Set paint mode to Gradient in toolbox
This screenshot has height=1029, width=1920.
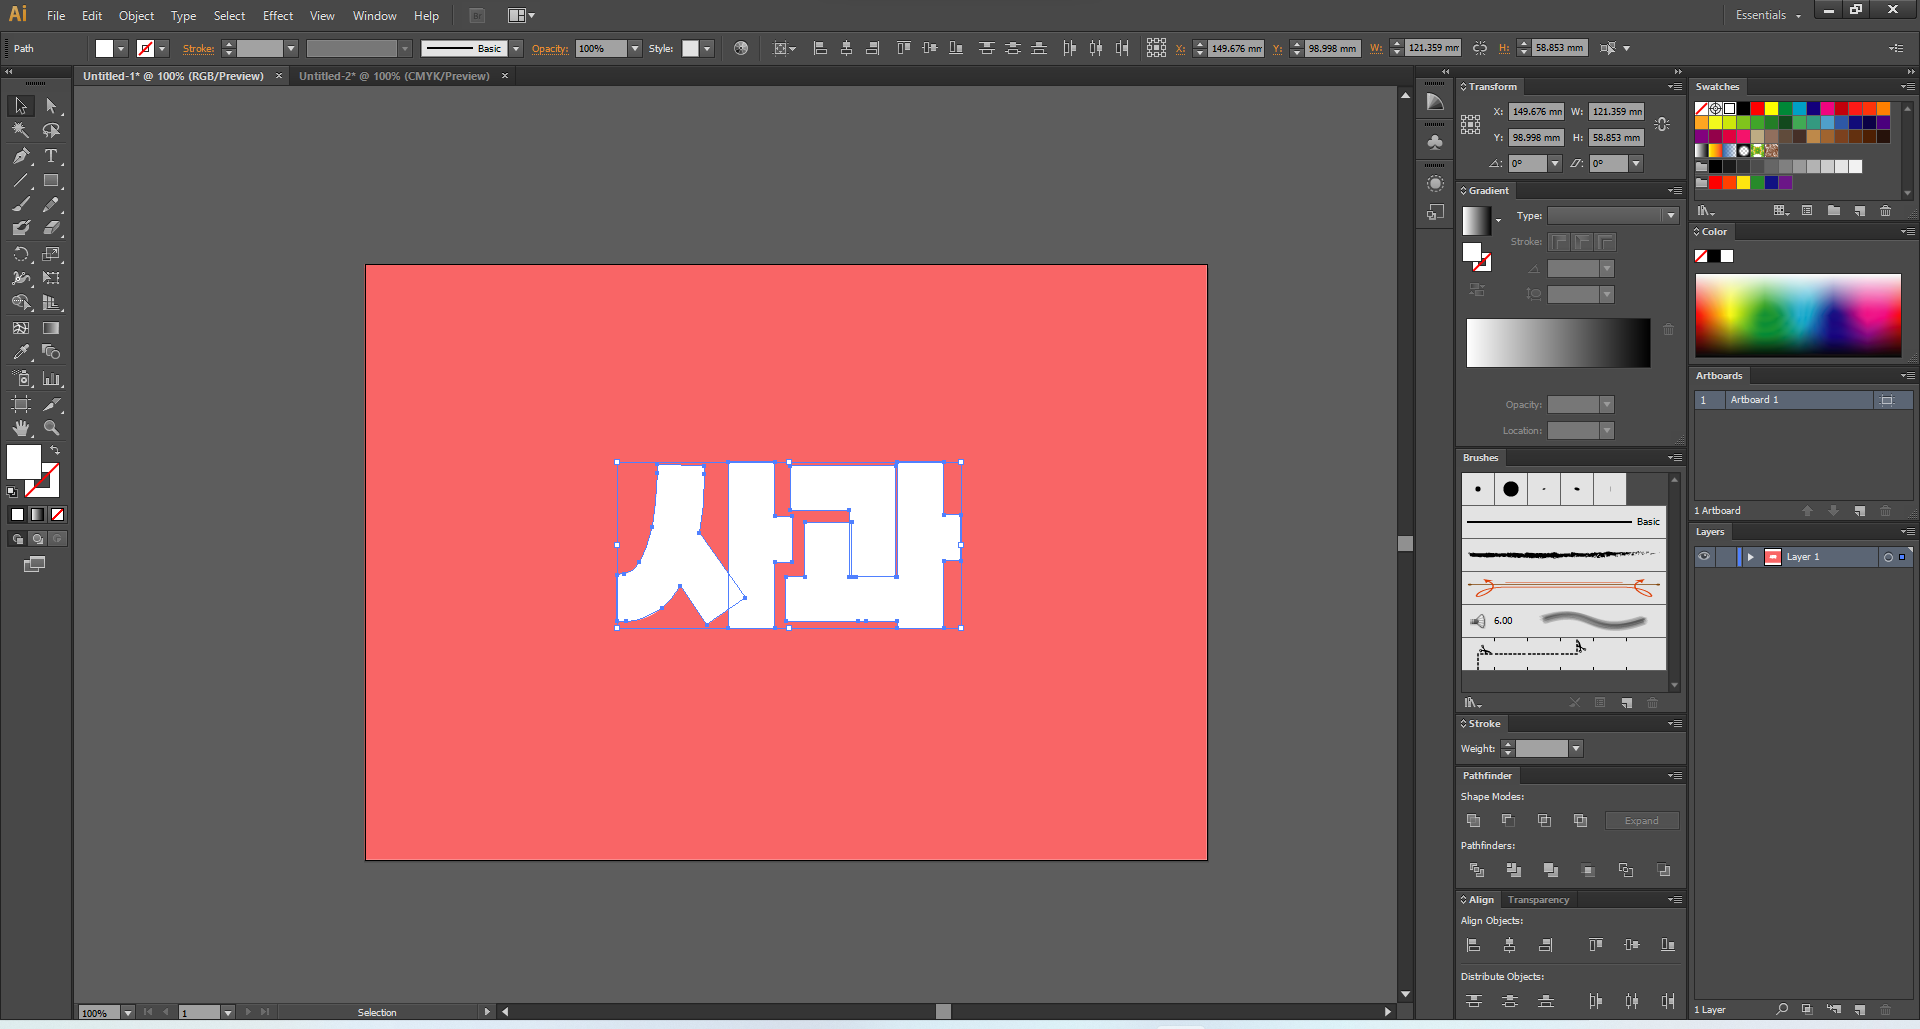37,514
